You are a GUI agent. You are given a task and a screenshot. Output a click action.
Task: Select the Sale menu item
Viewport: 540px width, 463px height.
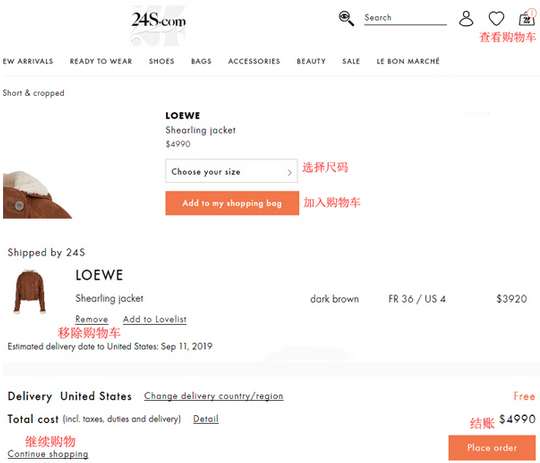click(351, 61)
